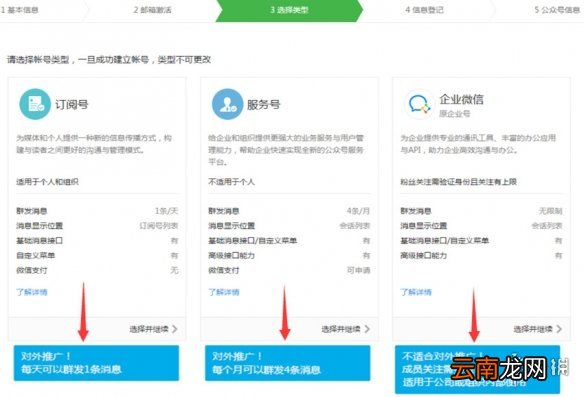Click 高级接口能力 label in 企业微信 card
Screen dimensions: 584x397
click(423, 255)
